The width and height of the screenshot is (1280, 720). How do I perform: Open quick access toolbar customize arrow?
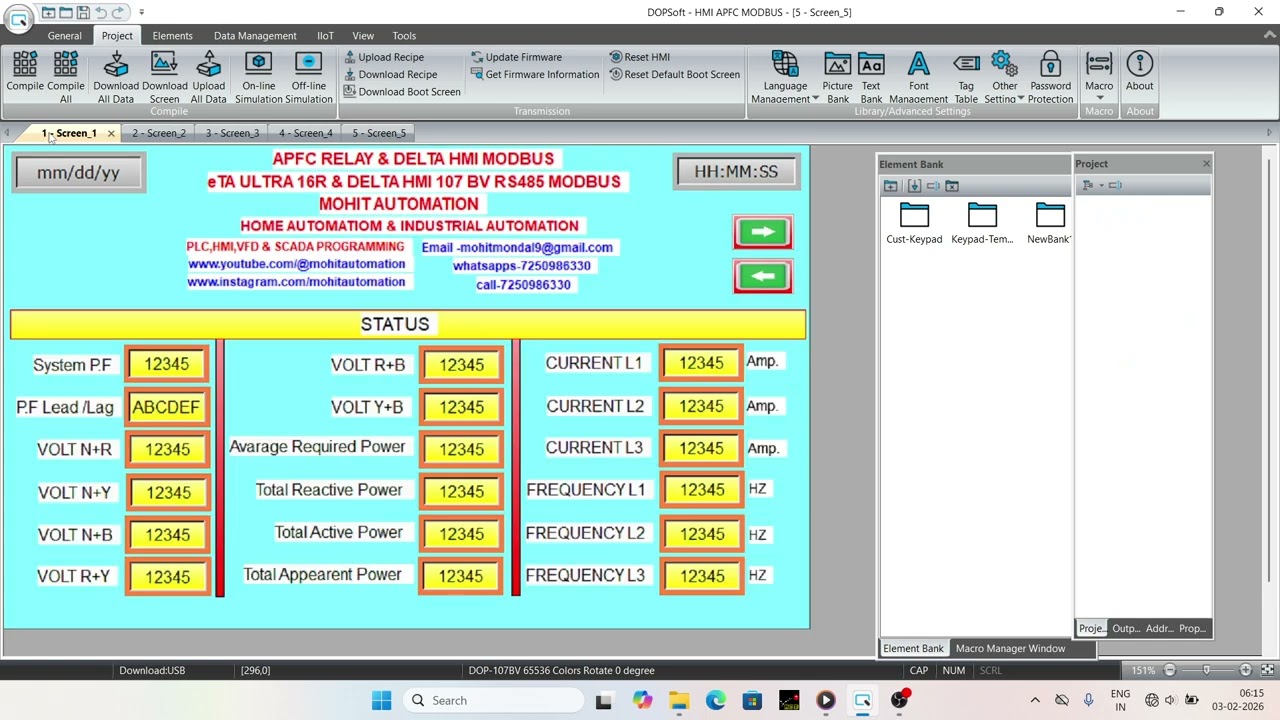[141, 12]
